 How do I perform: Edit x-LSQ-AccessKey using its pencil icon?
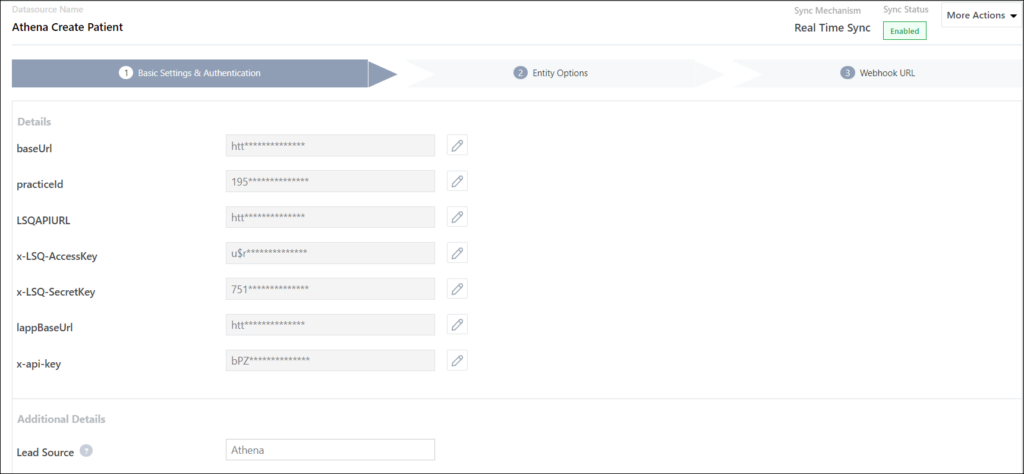[457, 253]
